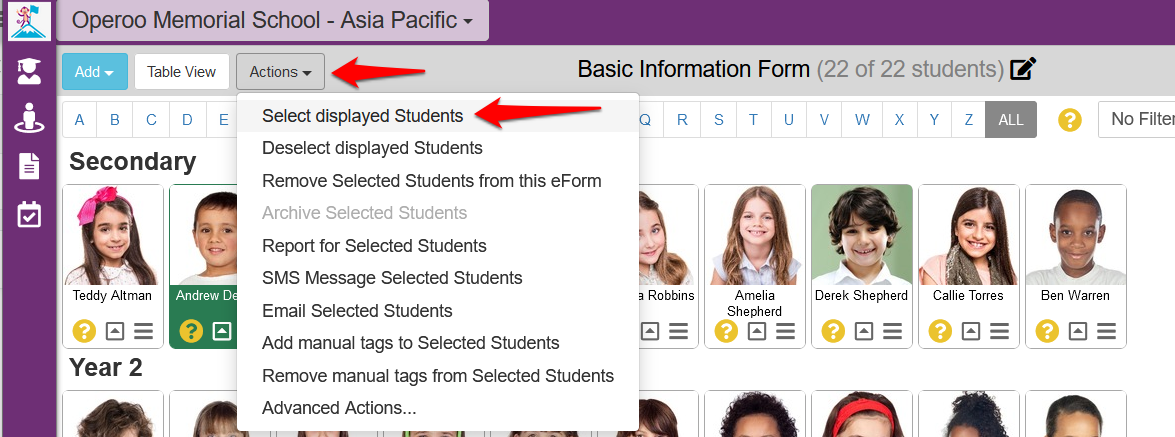Switch to Table View

click(x=182, y=72)
